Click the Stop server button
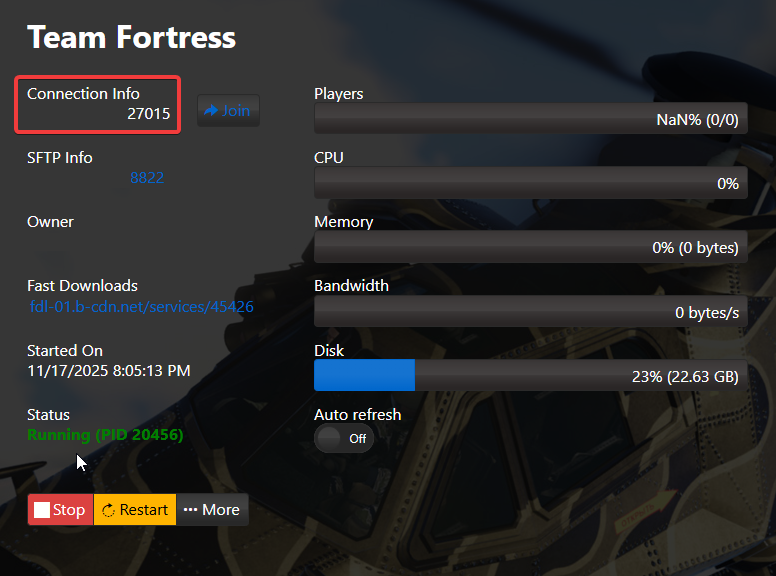The width and height of the screenshot is (776, 576). point(61,510)
